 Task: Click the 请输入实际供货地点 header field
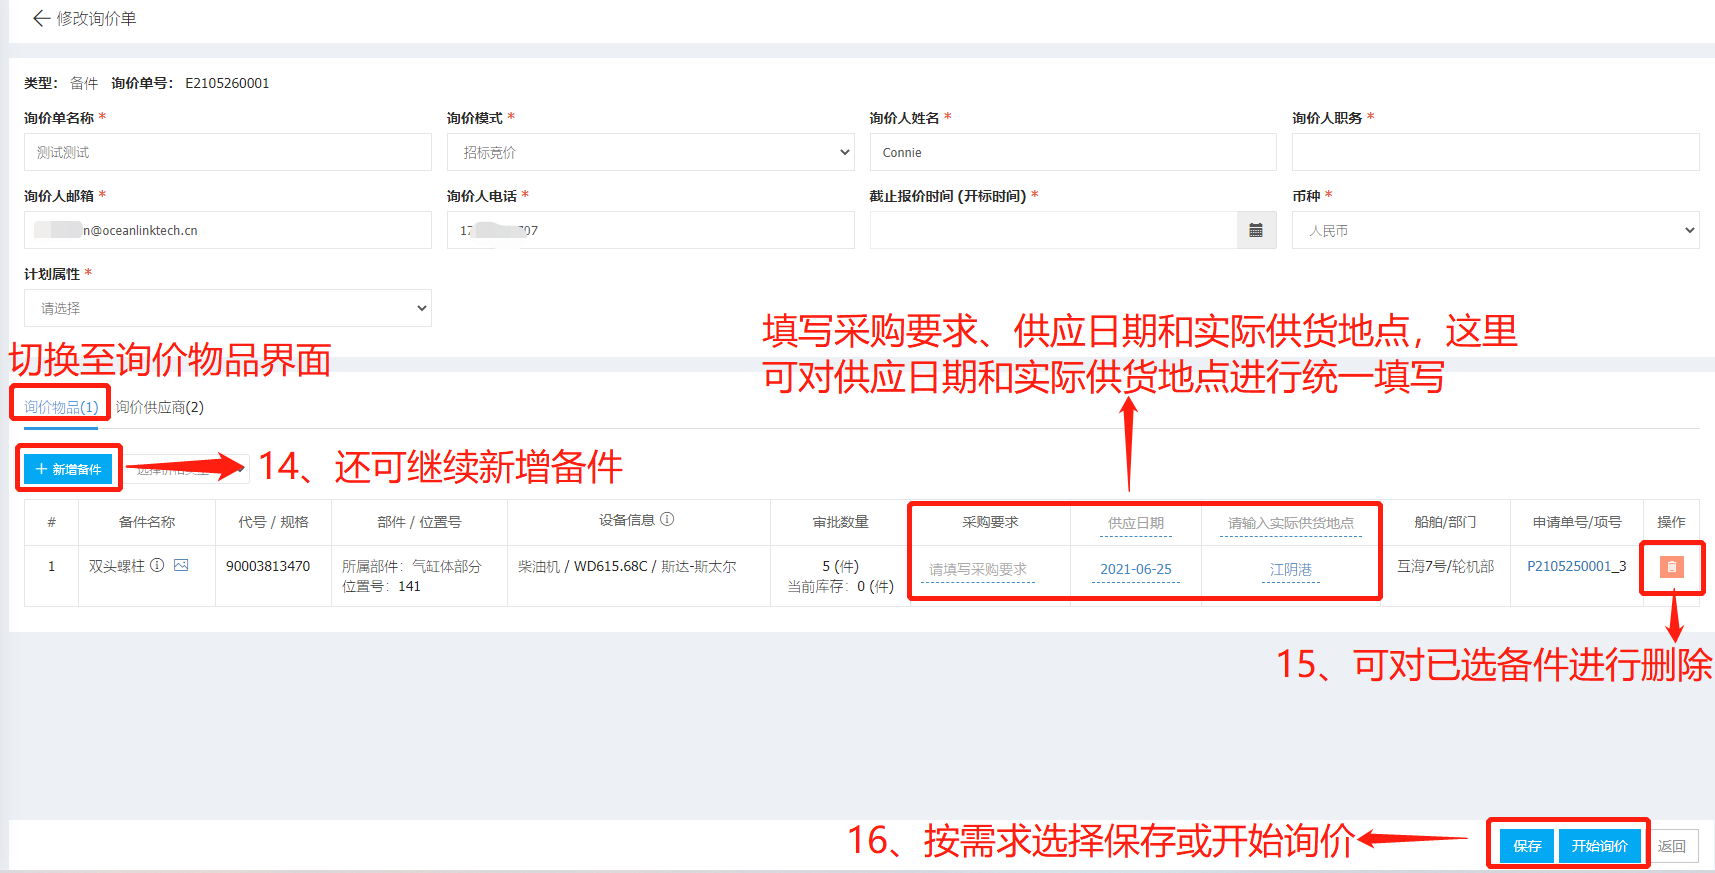point(1290,523)
